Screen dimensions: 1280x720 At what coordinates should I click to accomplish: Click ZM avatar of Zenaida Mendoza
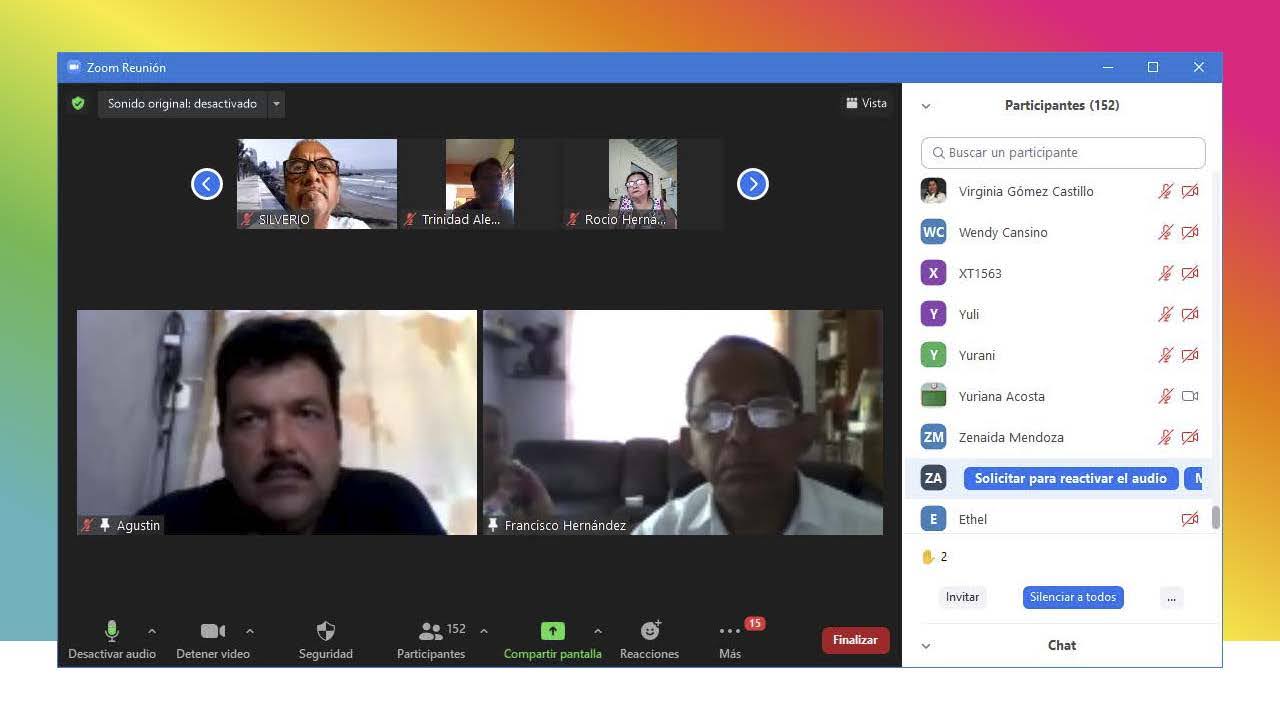pos(933,437)
